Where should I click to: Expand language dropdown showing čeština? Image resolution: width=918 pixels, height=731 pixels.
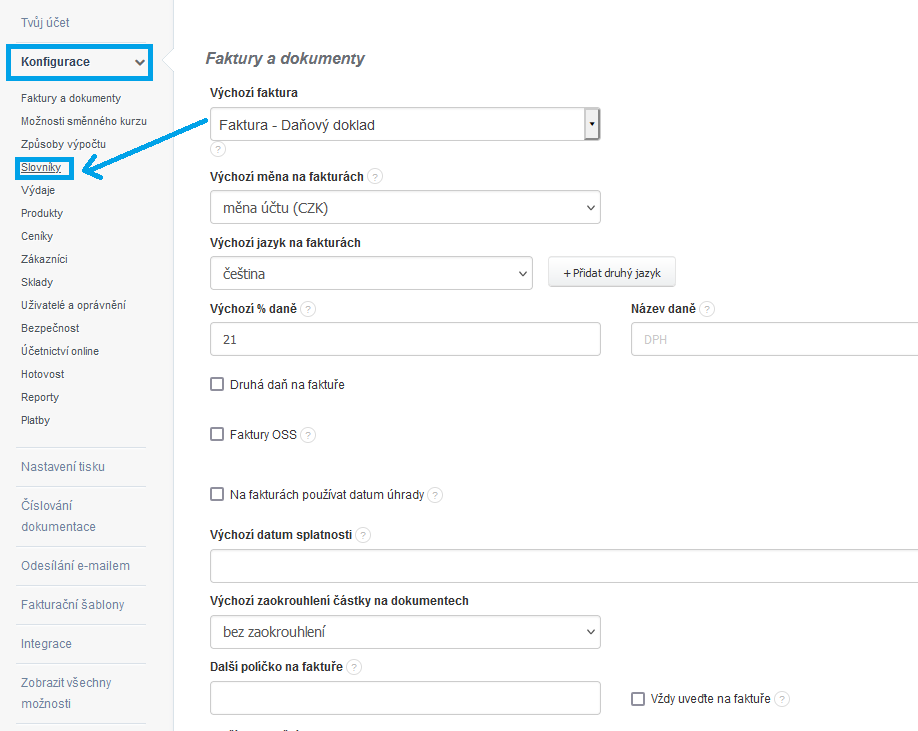tap(371, 273)
